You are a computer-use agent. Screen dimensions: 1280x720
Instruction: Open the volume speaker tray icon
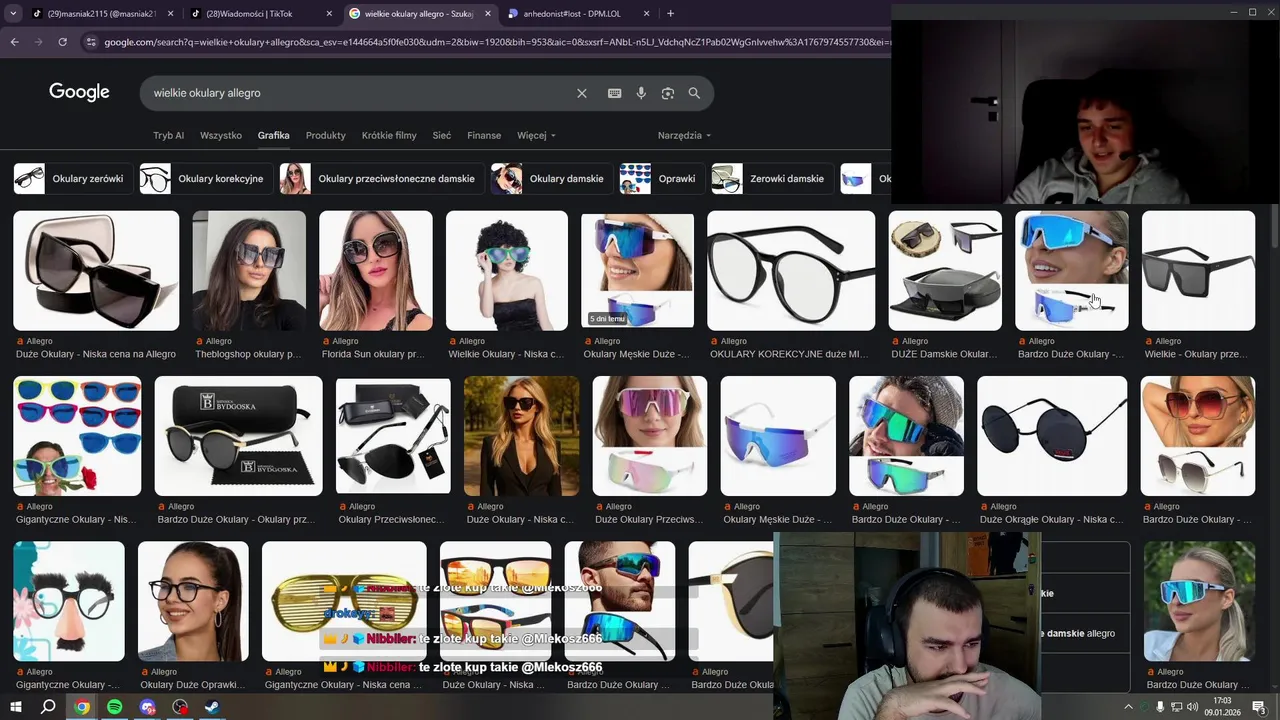point(1193,707)
